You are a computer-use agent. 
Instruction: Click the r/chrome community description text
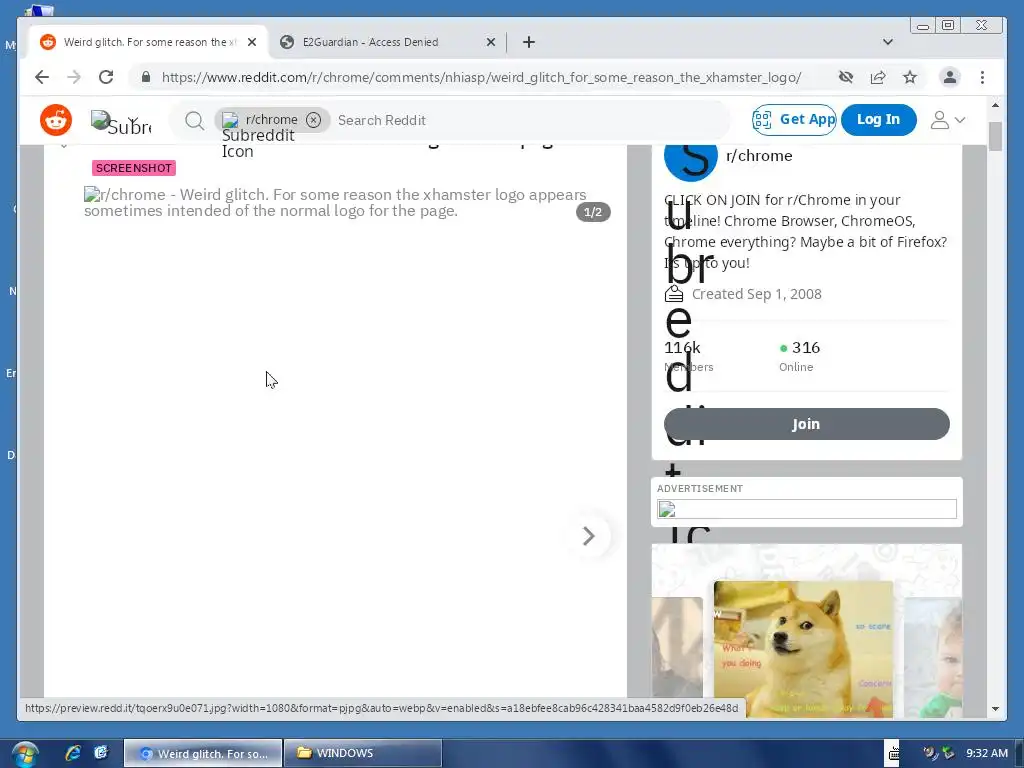[806, 231]
